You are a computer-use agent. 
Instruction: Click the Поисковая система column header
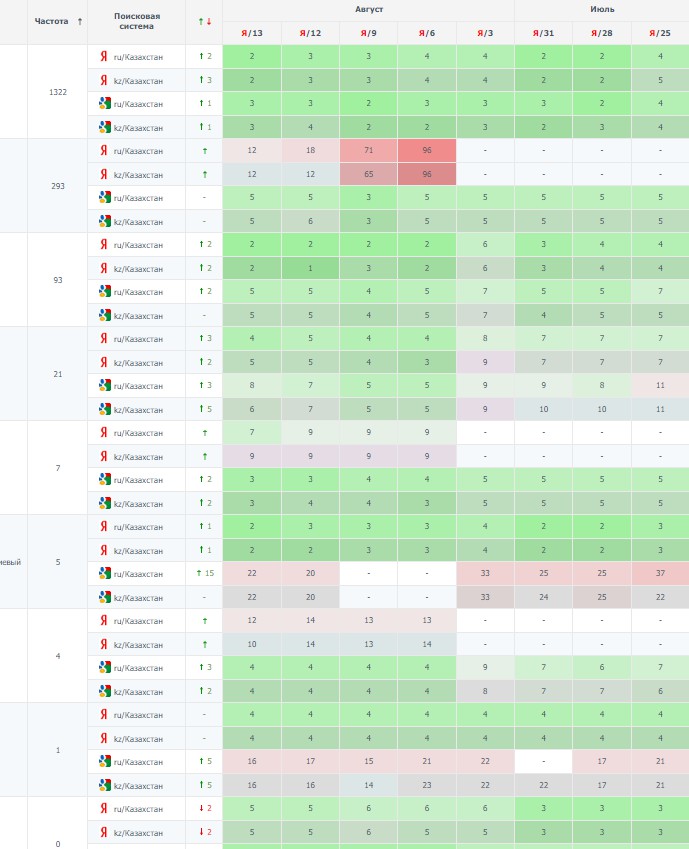(x=136, y=21)
